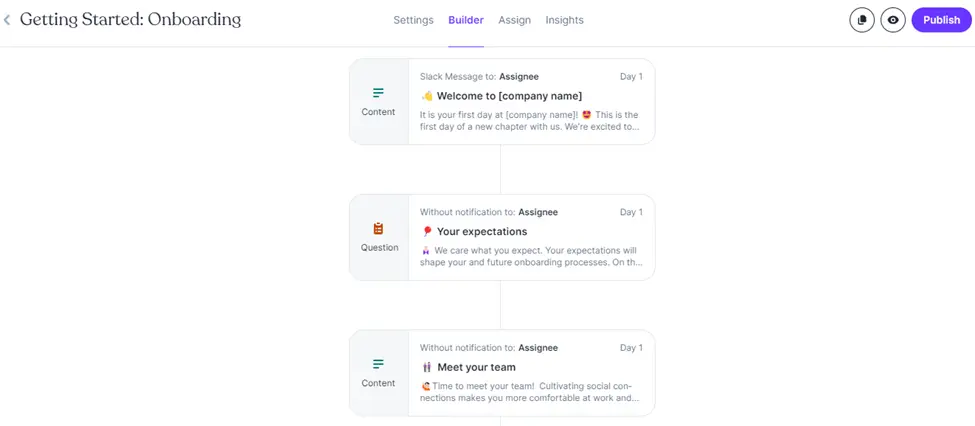This screenshot has height=426, width=975.
Task: Click the 'We care what you expect' description
Action: [531, 256]
